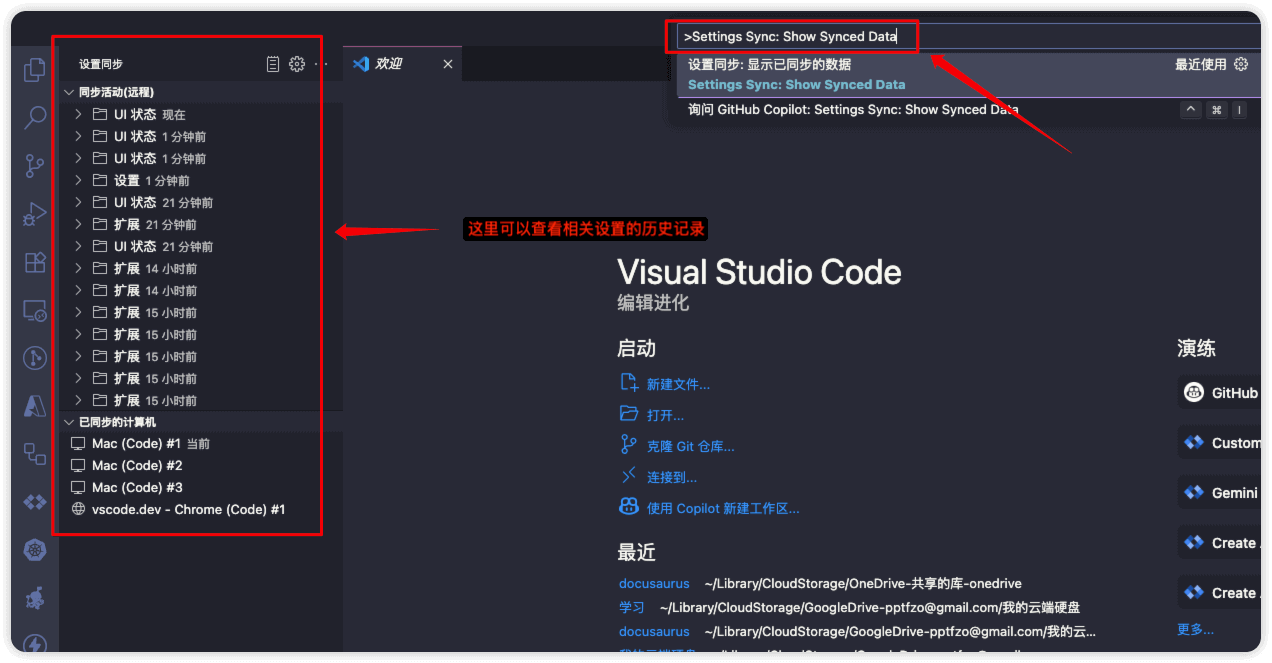Click the Gemini walkthrough diamond icon
Image resolution: width=1272 pixels, height=663 pixels.
point(1194,492)
